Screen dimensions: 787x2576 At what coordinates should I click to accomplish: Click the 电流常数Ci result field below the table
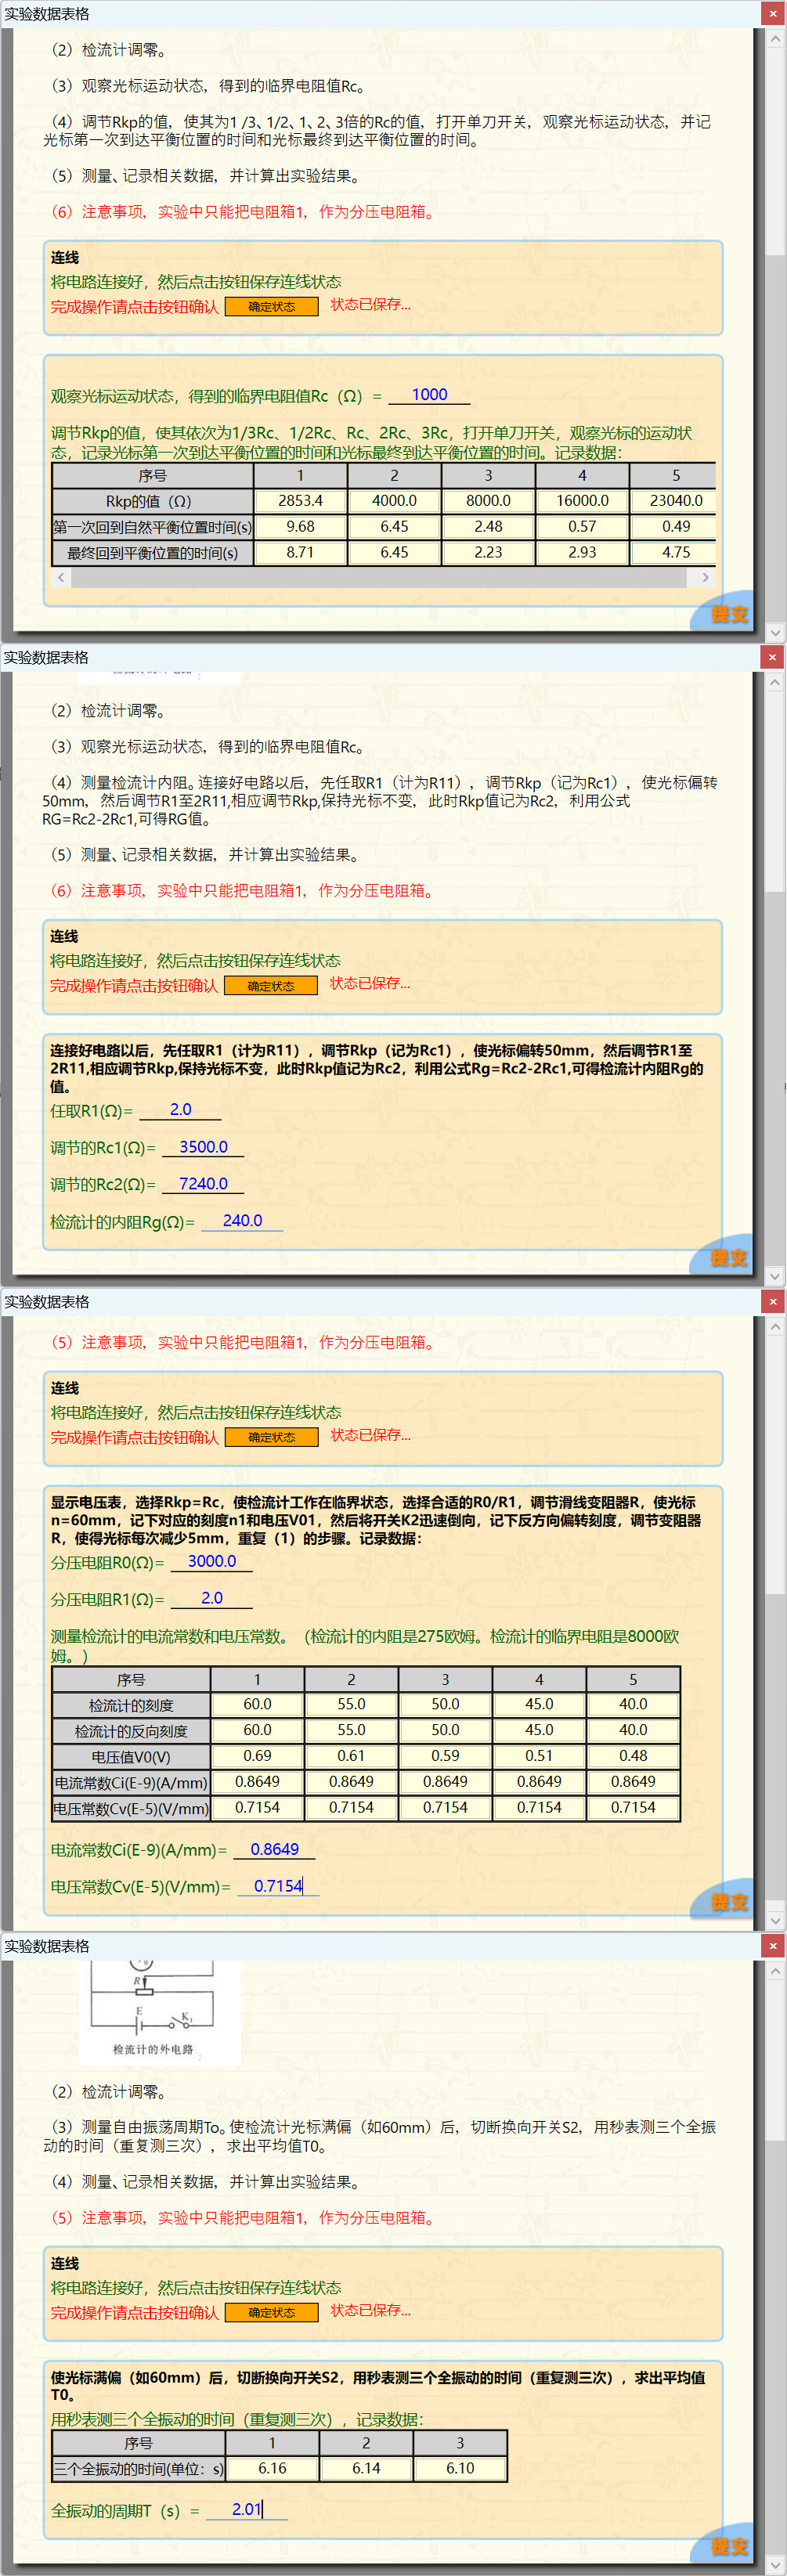(x=274, y=1850)
